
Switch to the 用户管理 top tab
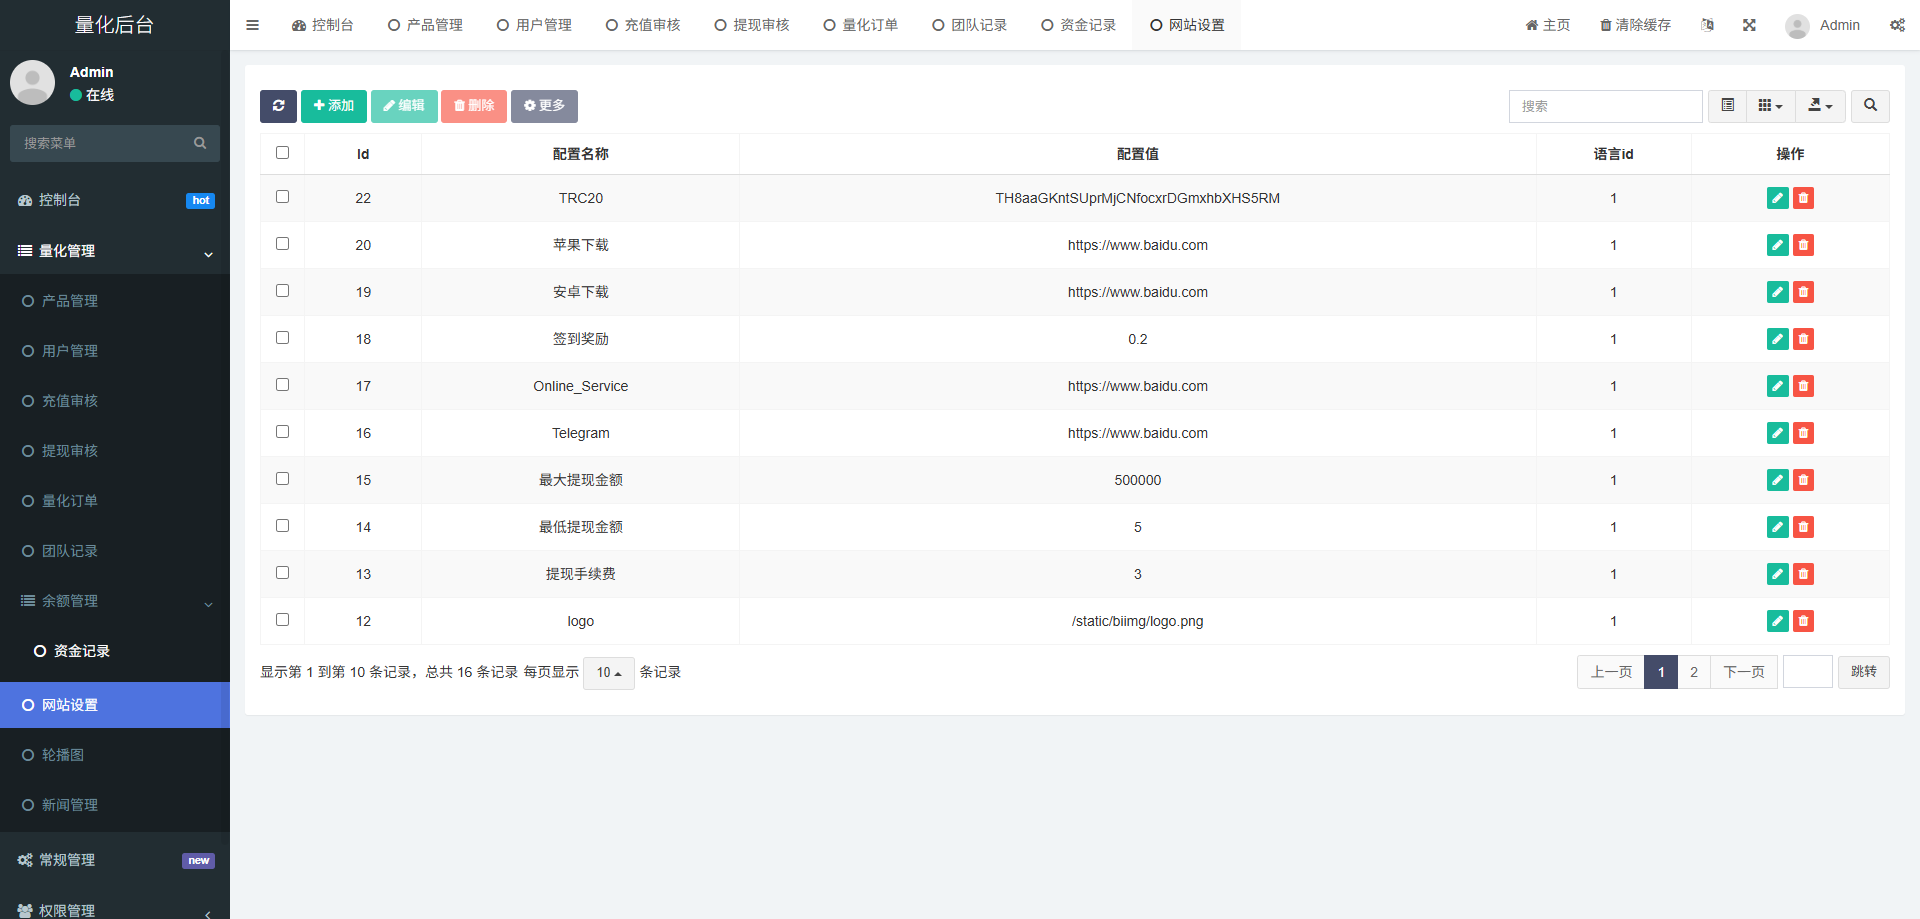tap(534, 25)
